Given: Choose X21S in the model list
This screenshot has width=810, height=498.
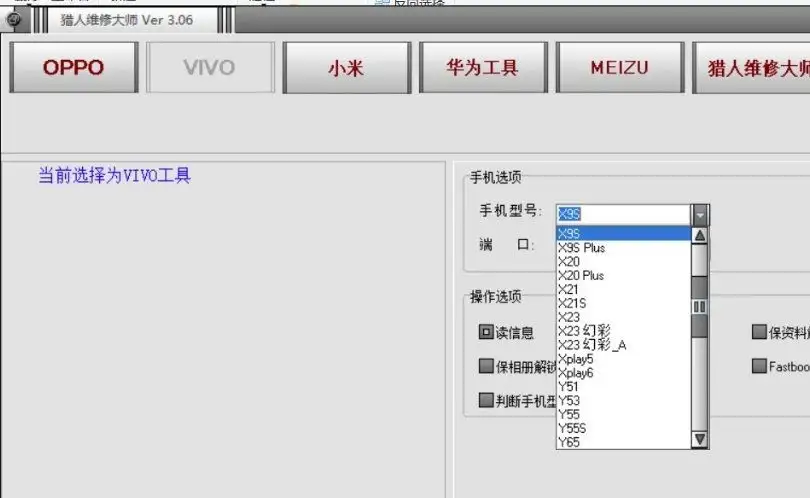Looking at the screenshot, I should pyautogui.click(x=623, y=303).
